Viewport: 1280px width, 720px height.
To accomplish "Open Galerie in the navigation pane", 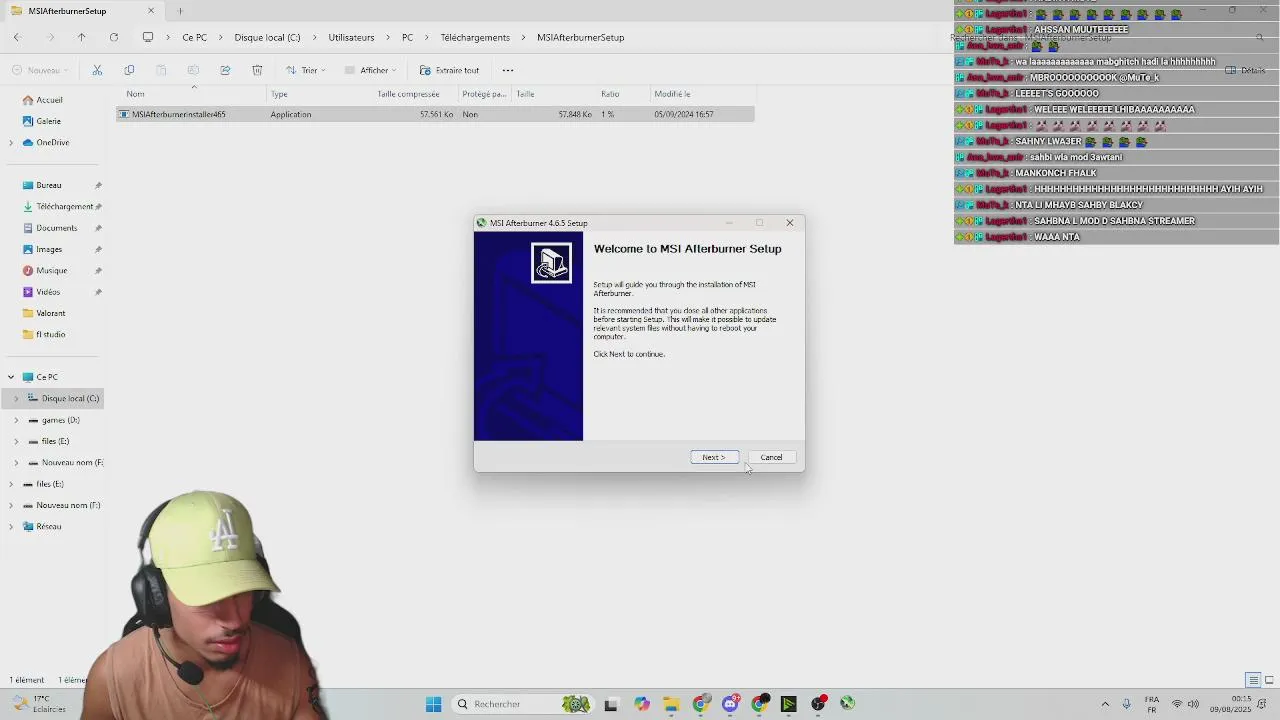I will pyautogui.click(x=48, y=121).
